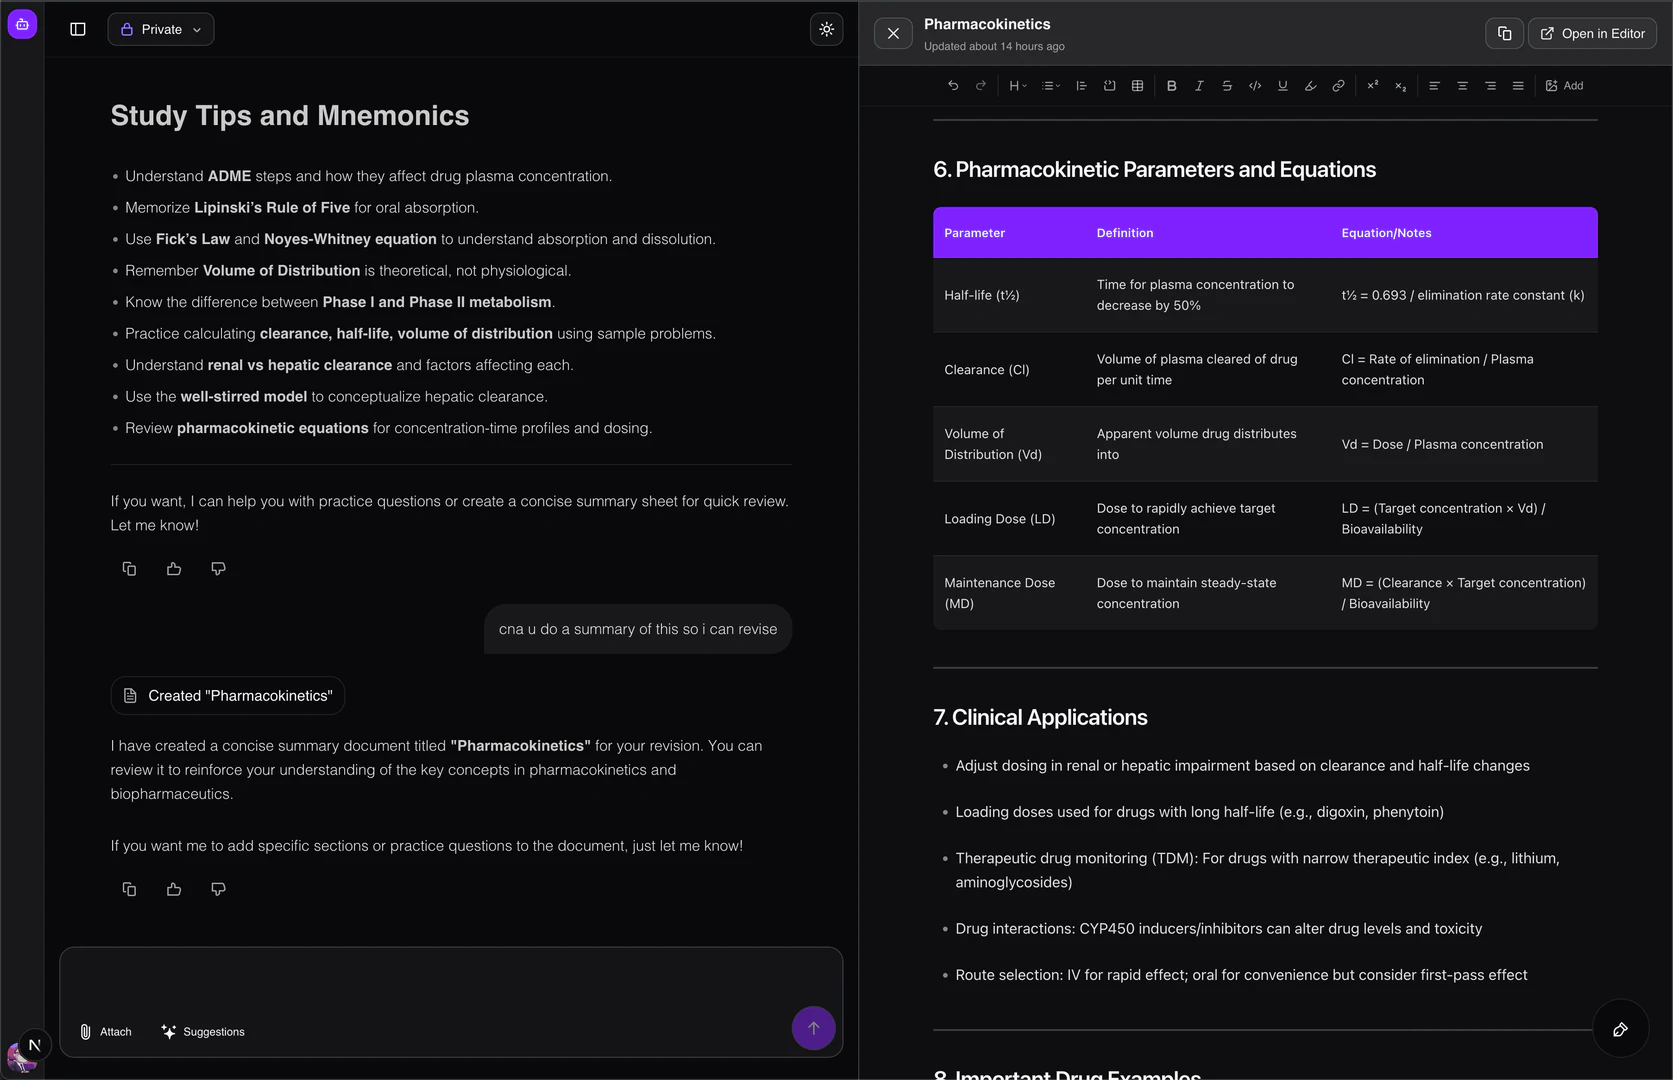Toggle strikethrough formatting

1226,85
